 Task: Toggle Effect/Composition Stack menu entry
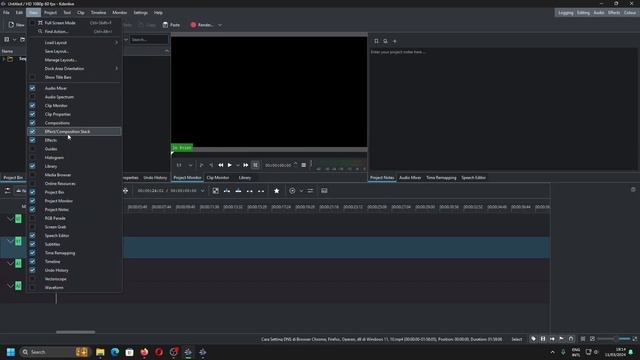tap(74, 131)
